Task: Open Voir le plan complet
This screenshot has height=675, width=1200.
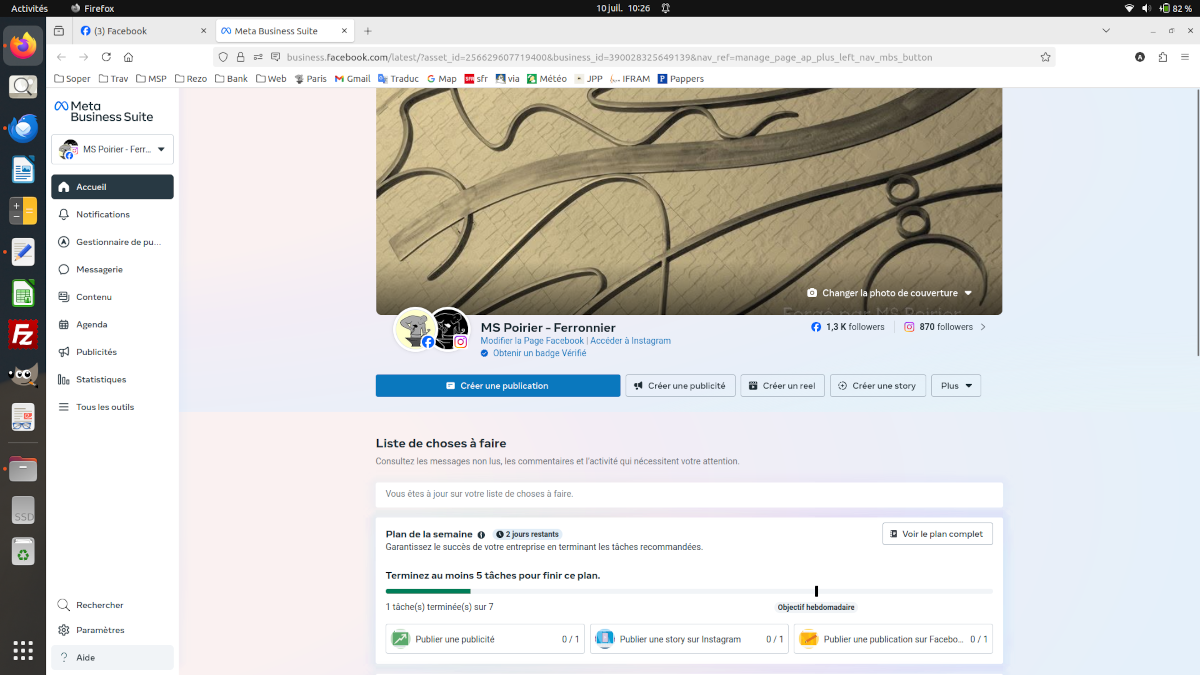Action: 937,533
